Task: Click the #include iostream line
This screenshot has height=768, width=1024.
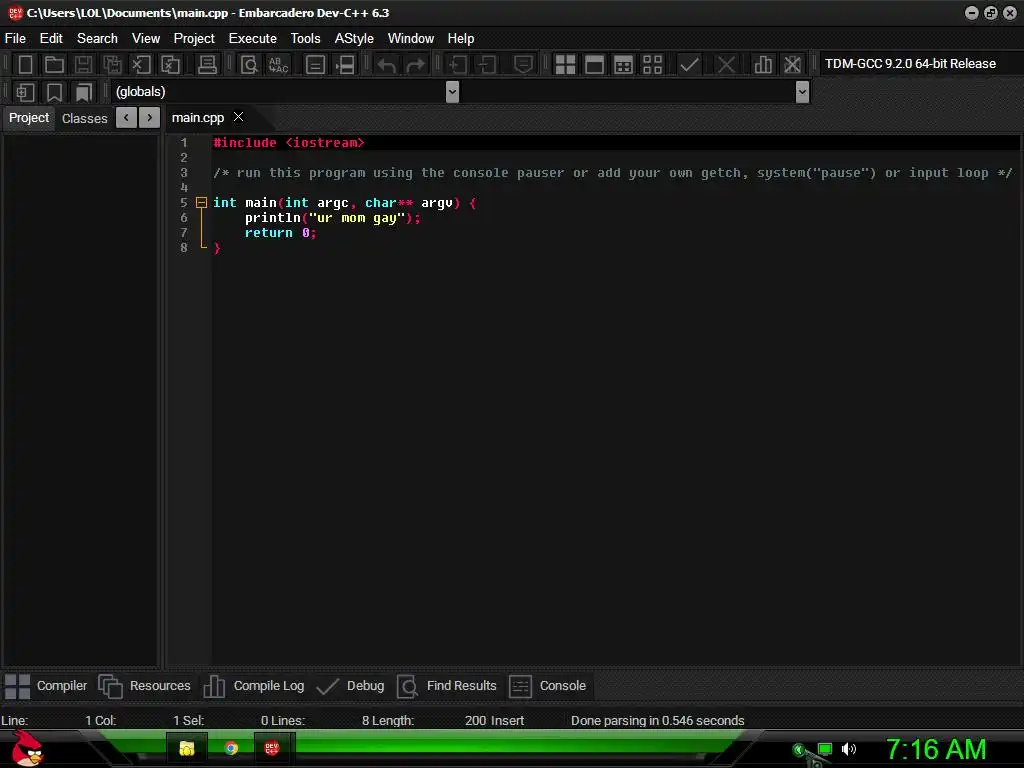Action: 289,143
